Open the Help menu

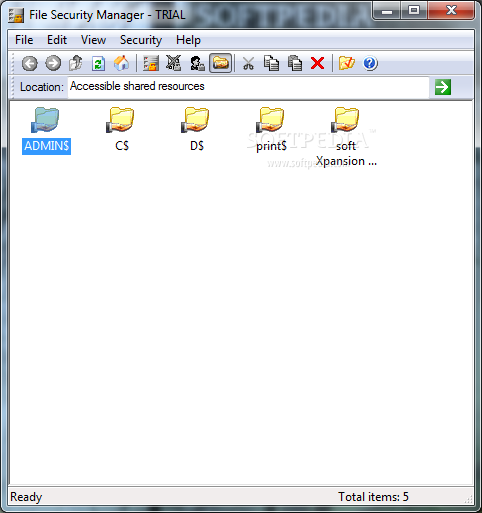[188, 40]
